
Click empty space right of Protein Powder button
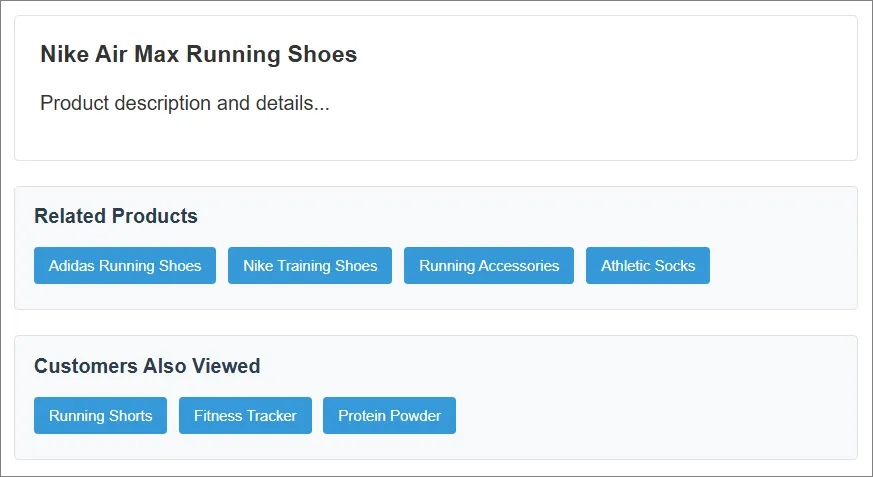(650, 416)
